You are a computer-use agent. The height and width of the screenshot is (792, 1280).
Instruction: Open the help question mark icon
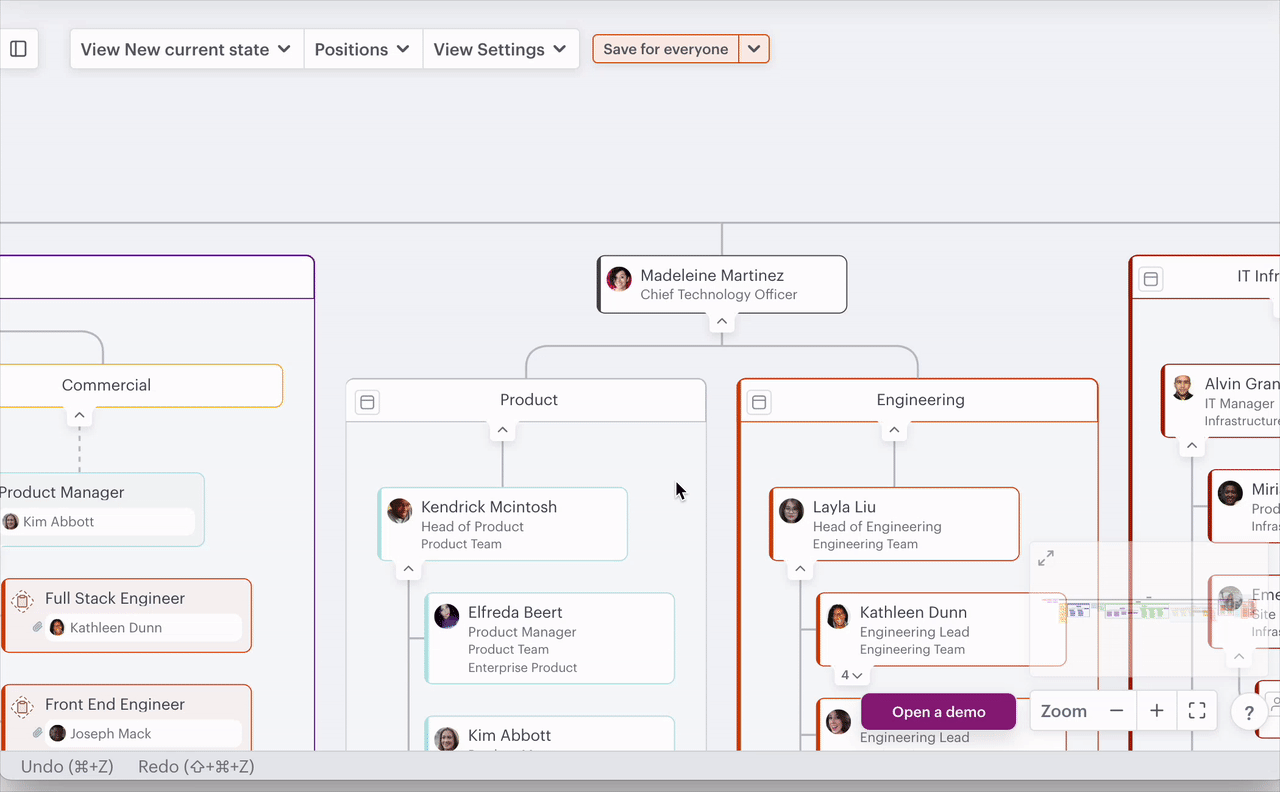(1249, 713)
